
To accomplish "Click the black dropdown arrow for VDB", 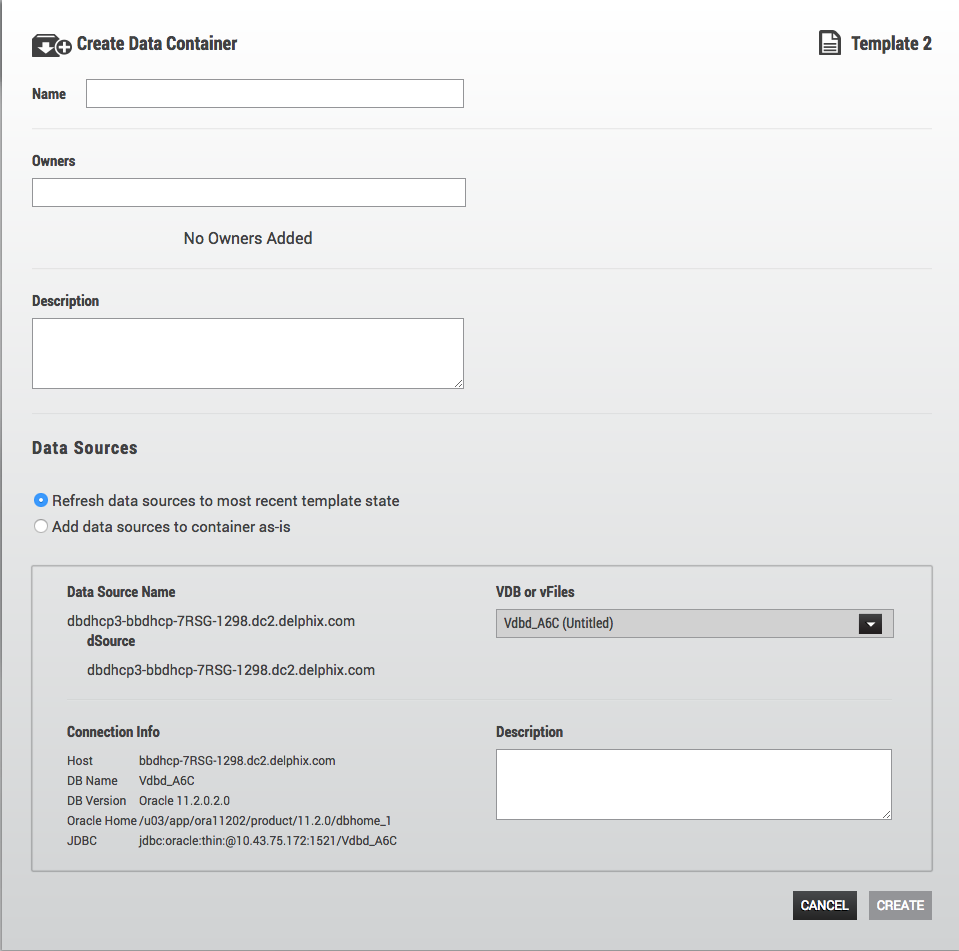I will click(870, 624).
